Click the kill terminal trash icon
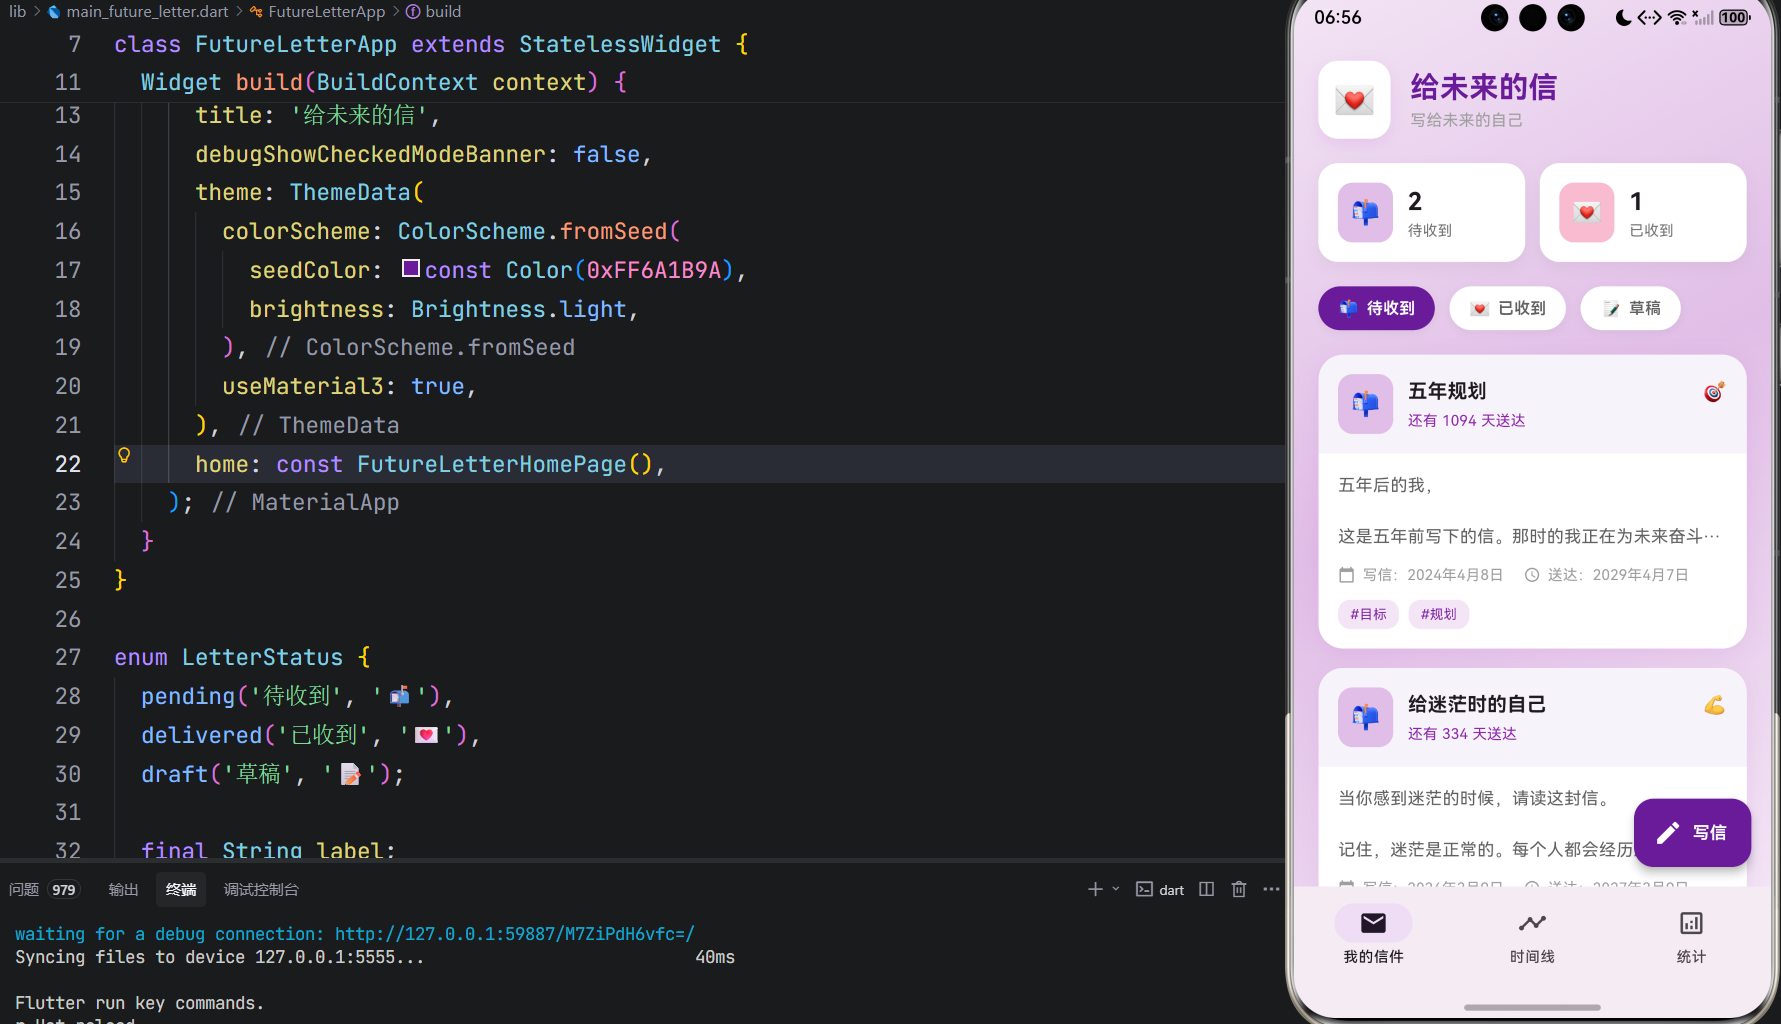Image resolution: width=1781 pixels, height=1024 pixels. tap(1239, 889)
